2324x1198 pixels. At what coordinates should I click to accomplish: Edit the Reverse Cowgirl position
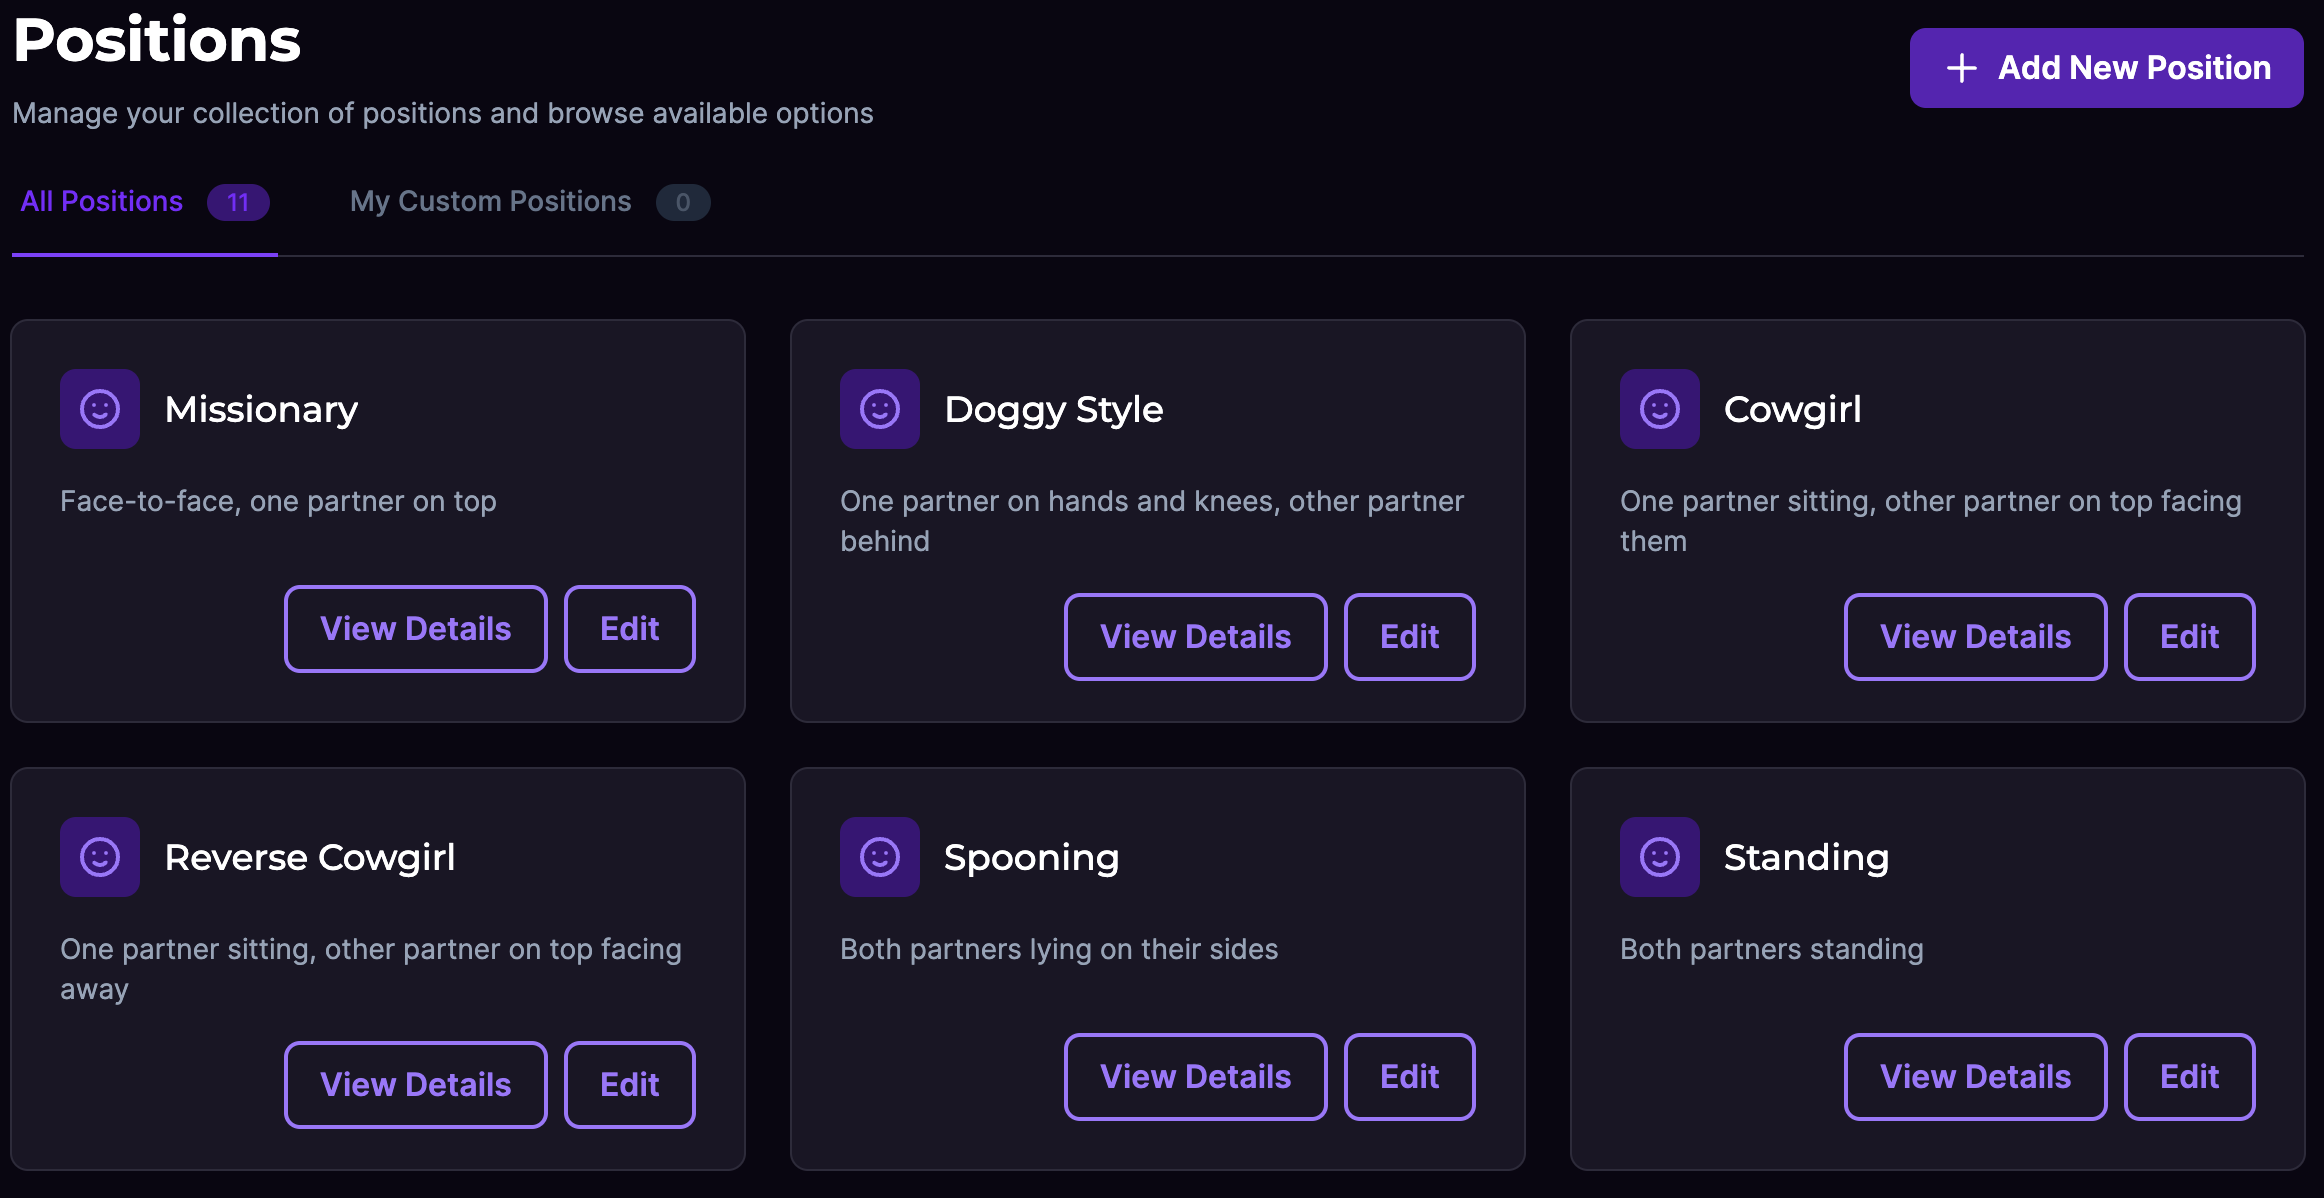tap(630, 1085)
